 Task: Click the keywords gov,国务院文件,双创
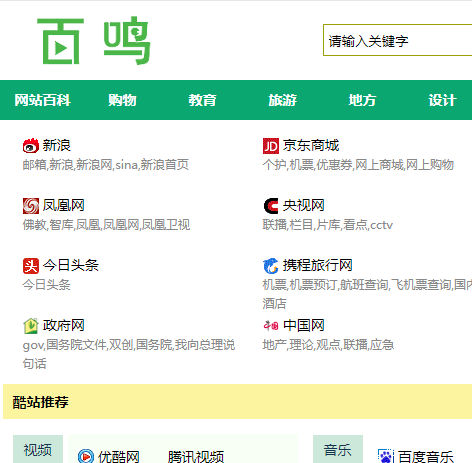[78, 345]
